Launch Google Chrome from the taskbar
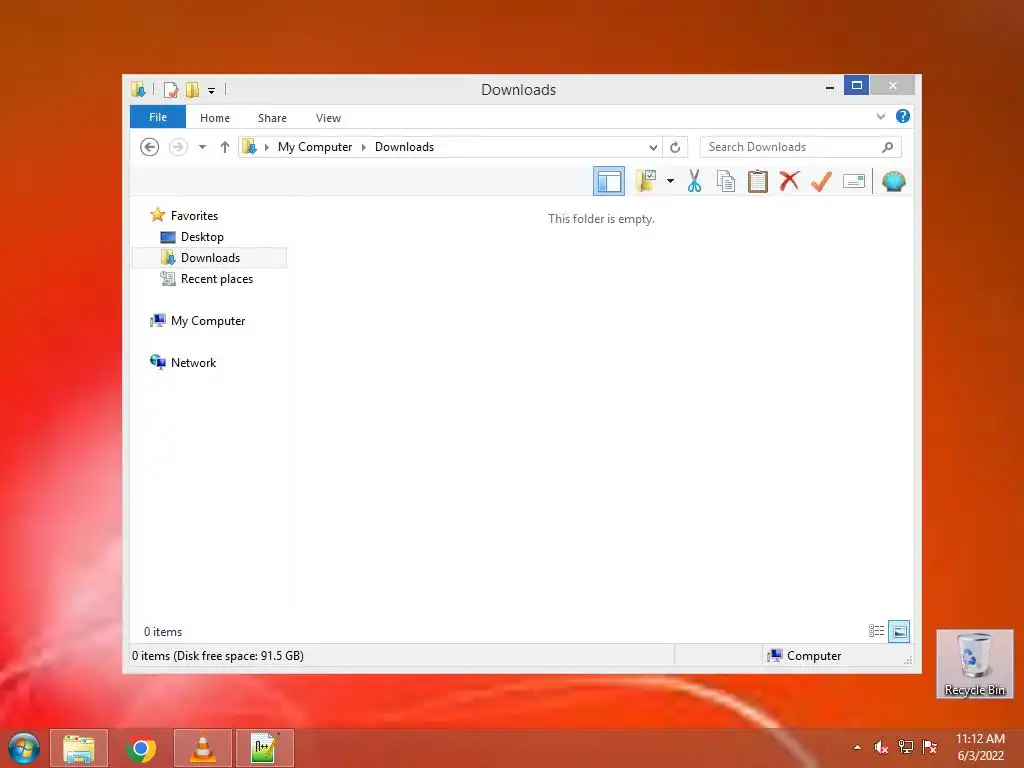Screen dimensions: 1024x768 [x=140, y=748]
